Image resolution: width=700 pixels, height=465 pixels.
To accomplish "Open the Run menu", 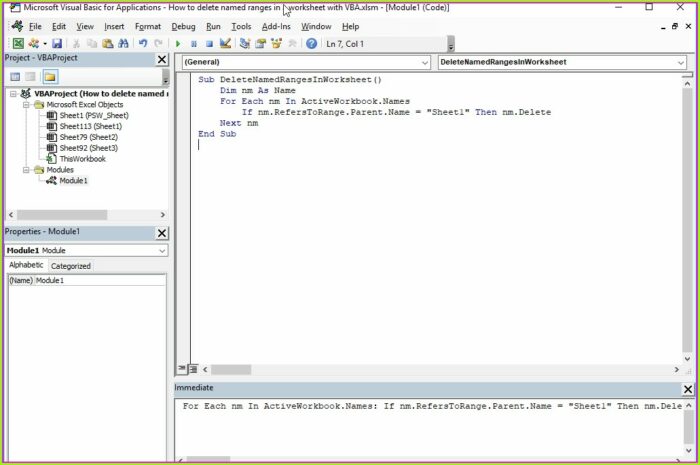I will coord(213,27).
